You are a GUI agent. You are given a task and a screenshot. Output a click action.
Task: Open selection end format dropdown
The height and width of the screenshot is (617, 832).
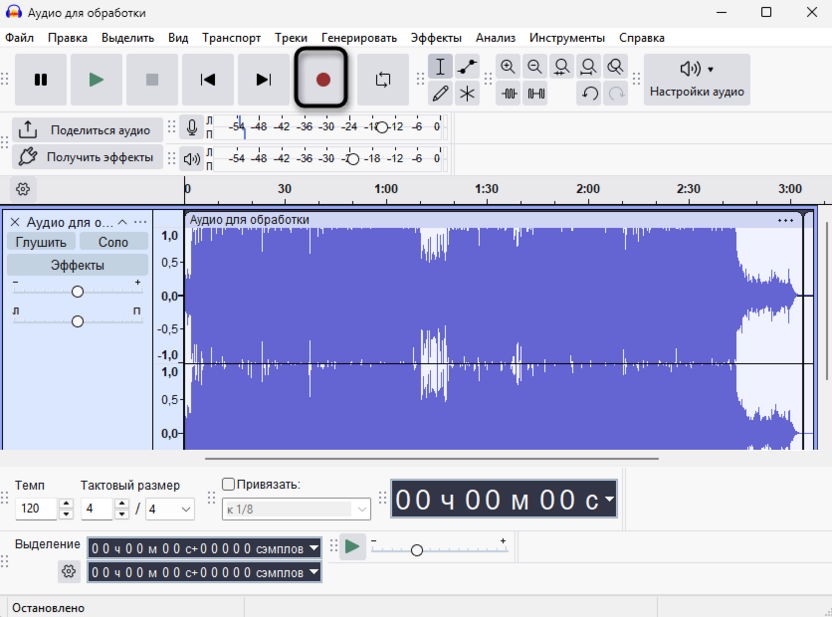[314, 572]
